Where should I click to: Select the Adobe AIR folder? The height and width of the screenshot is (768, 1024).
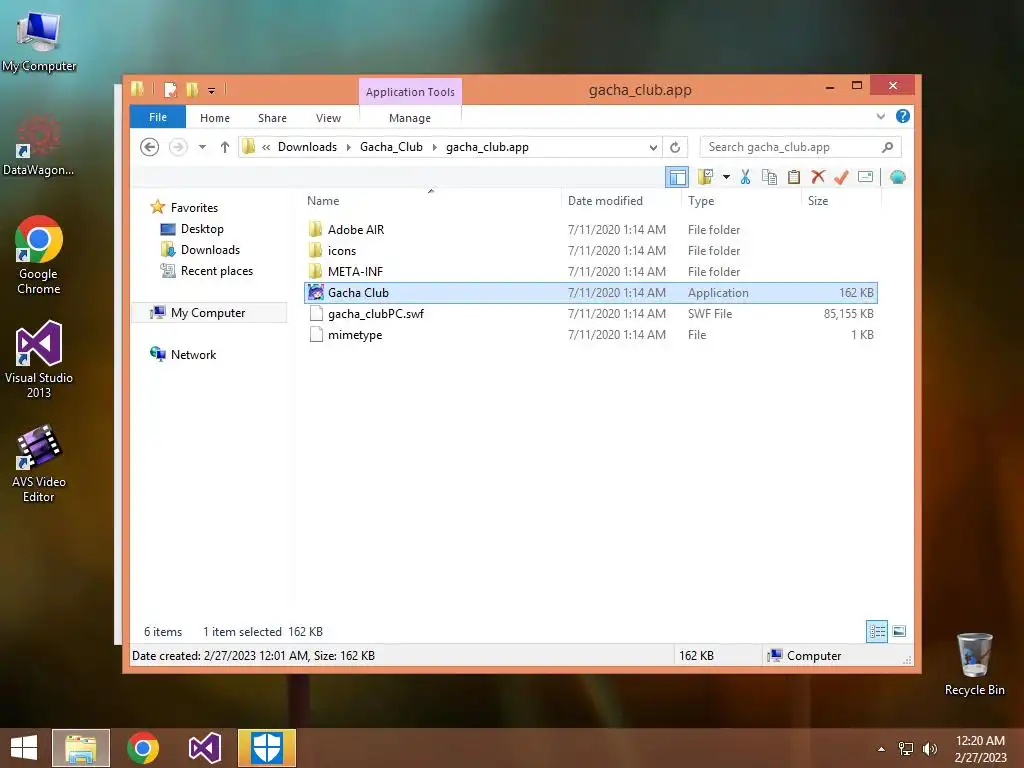(x=590, y=230)
